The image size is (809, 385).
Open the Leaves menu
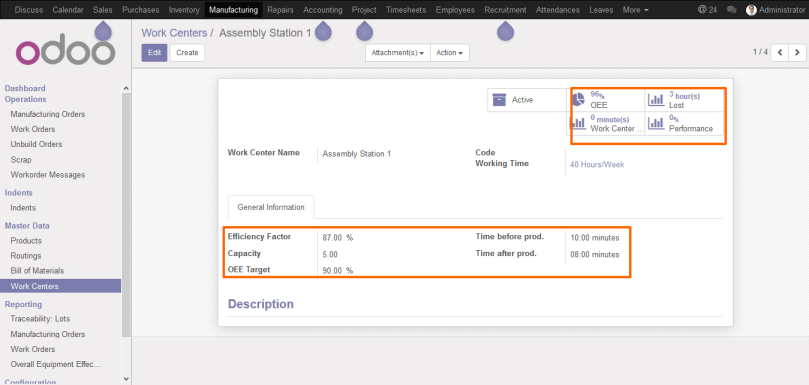coord(601,10)
